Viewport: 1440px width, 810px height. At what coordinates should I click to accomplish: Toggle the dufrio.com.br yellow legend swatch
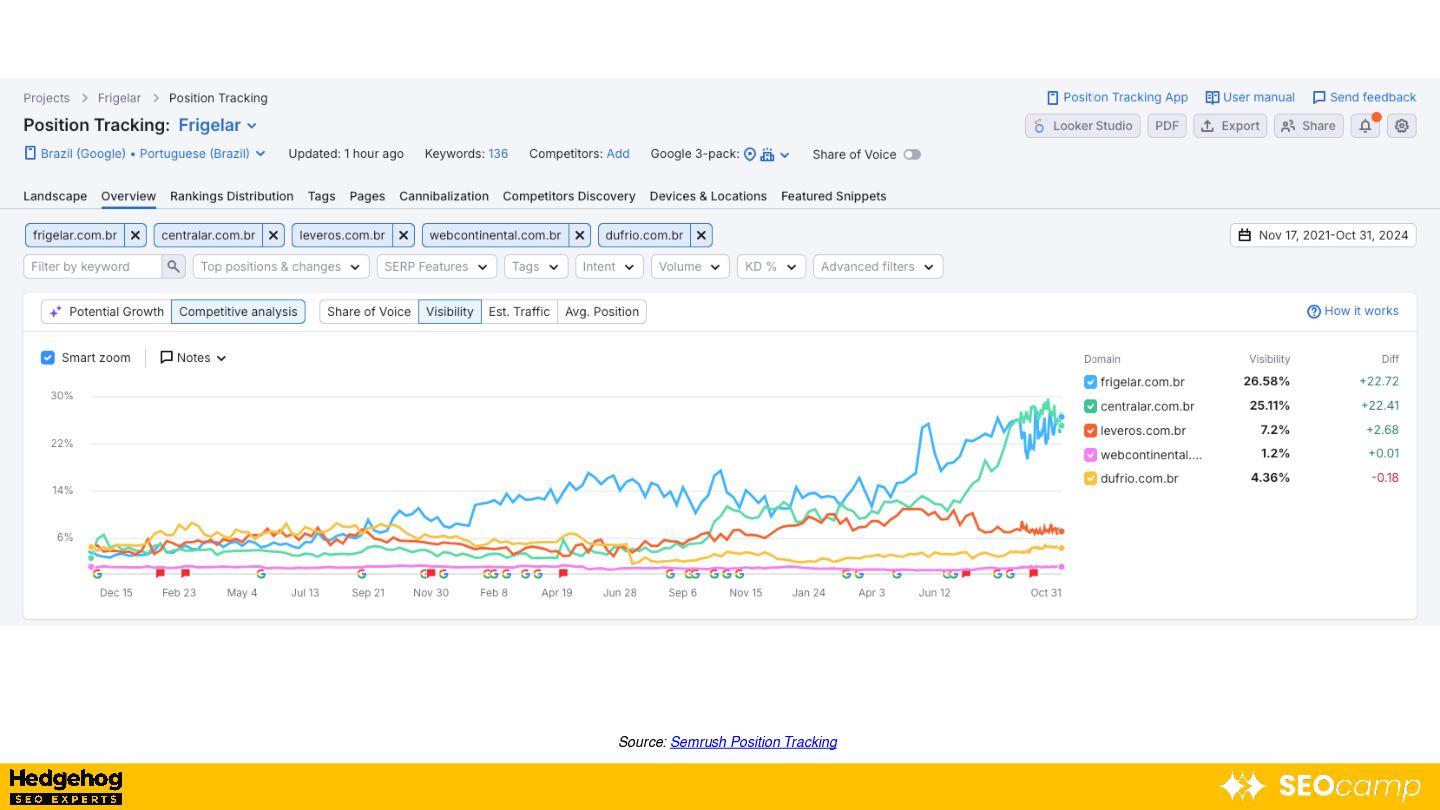(x=1090, y=479)
